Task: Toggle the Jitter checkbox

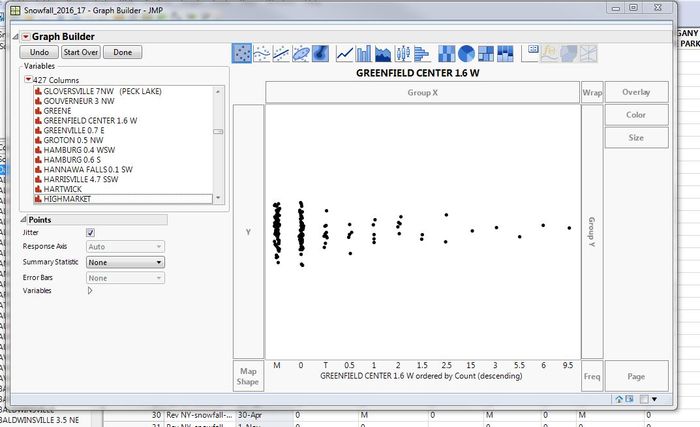Action: point(90,233)
